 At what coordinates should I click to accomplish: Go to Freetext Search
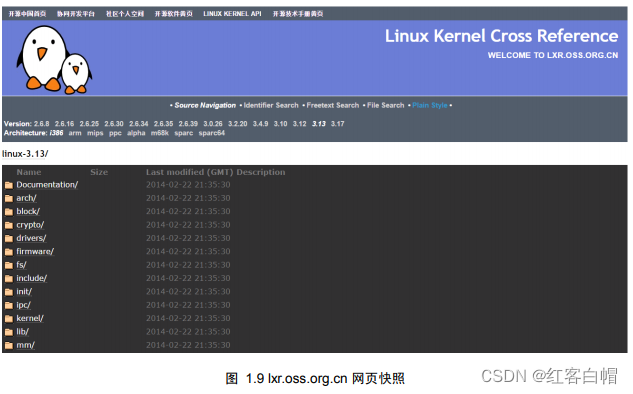333,105
